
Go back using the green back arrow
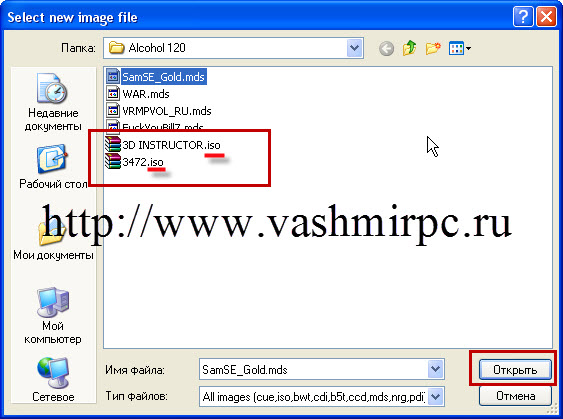pyautogui.click(x=386, y=48)
